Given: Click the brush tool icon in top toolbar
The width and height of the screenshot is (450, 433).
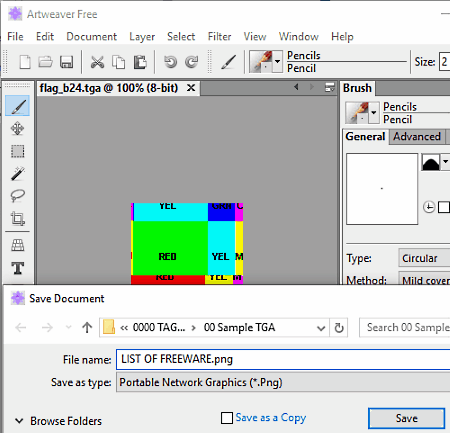Looking at the screenshot, I should 229,62.
